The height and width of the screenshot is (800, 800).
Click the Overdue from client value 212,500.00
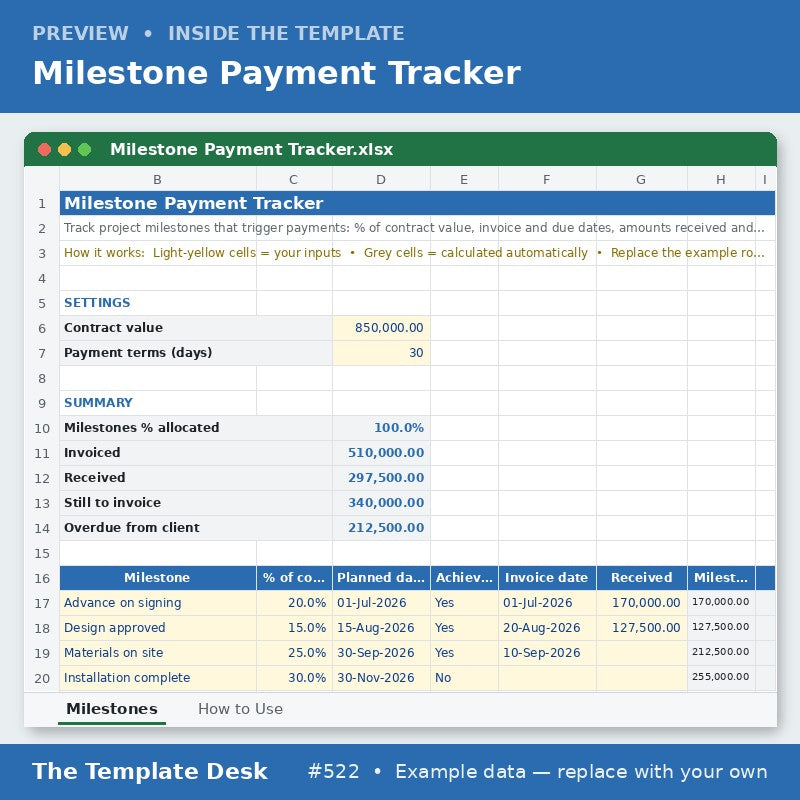tap(381, 528)
